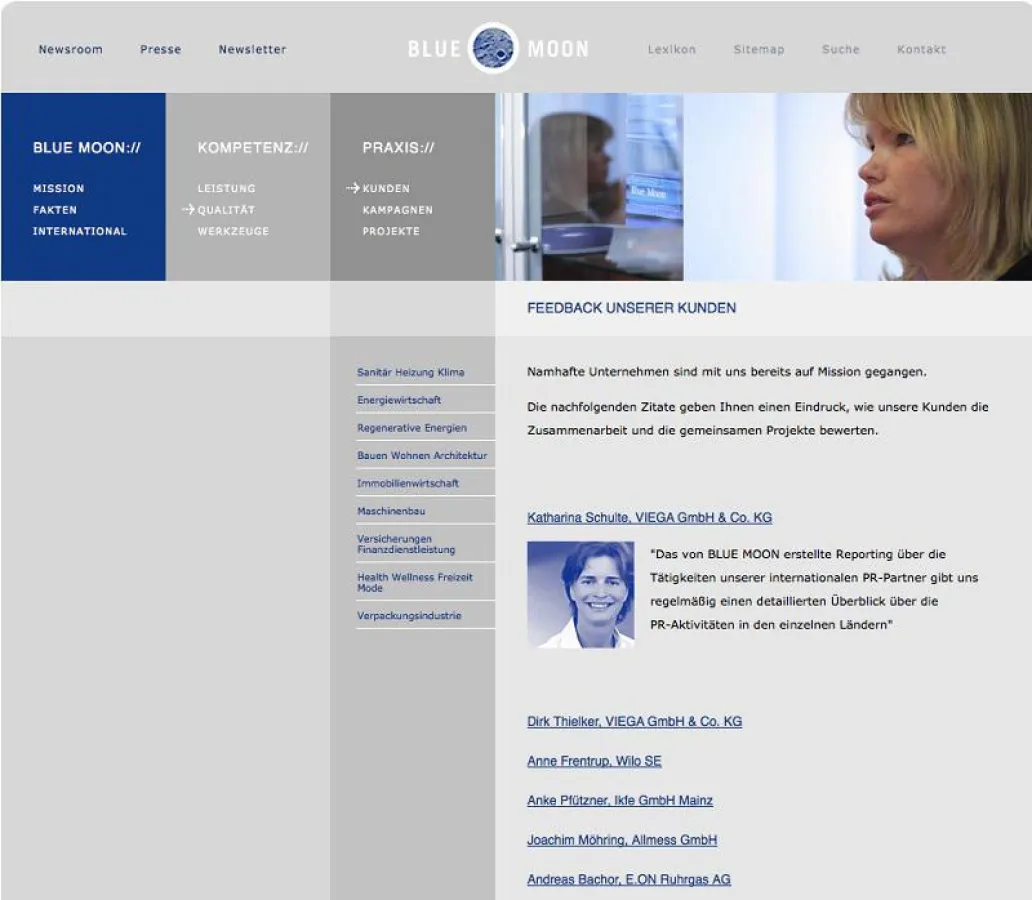View the Sitemap
The height and width of the screenshot is (900, 1032).
pos(759,49)
